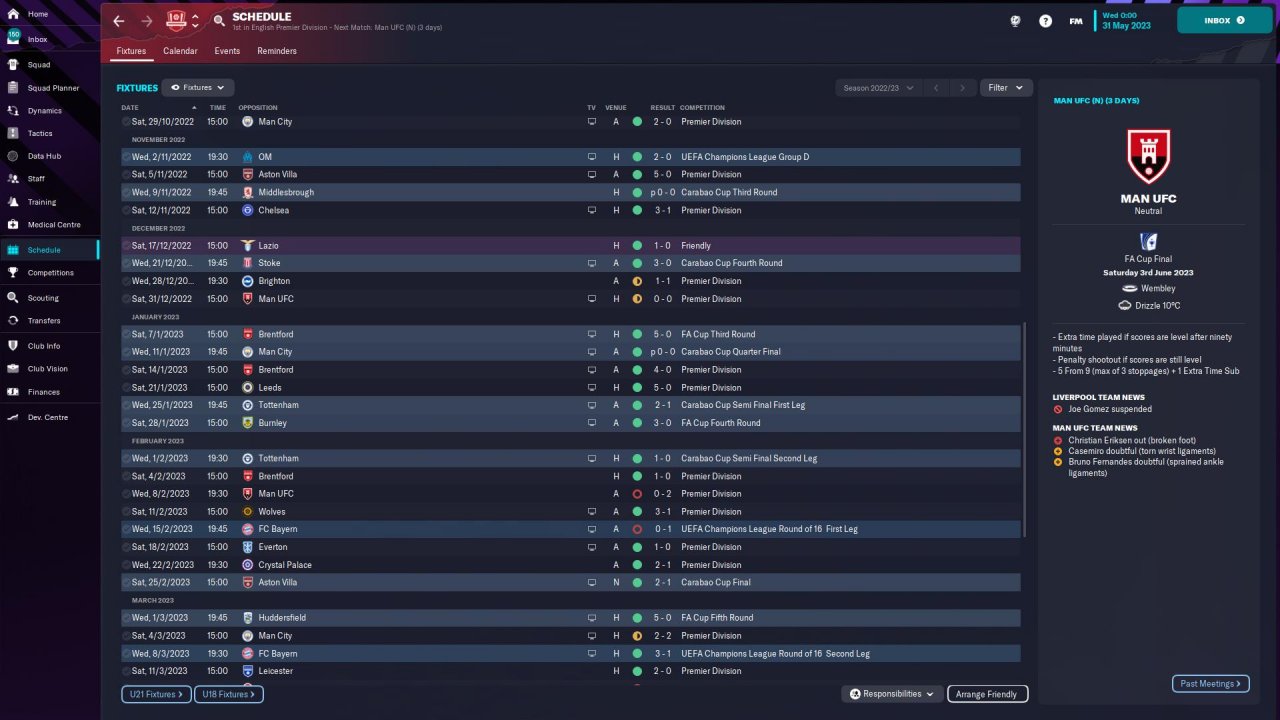1280x720 pixels.
Task: Click the FA Cup Final competition icon
Action: (x=1148, y=241)
